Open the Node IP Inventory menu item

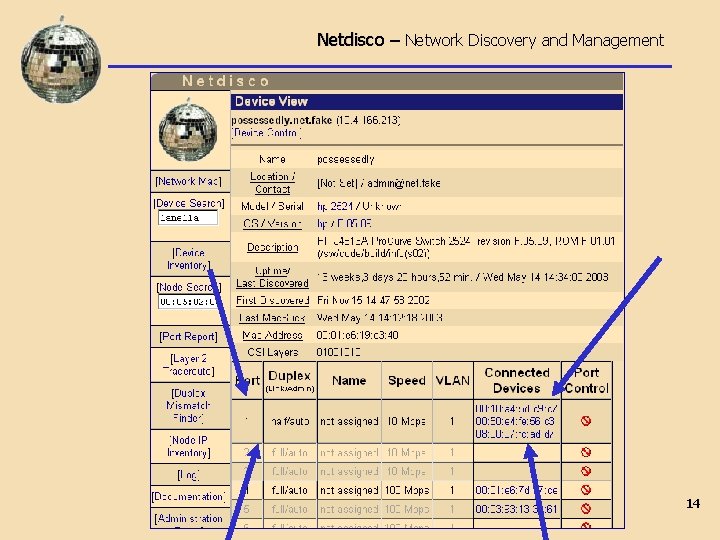[x=189, y=446]
